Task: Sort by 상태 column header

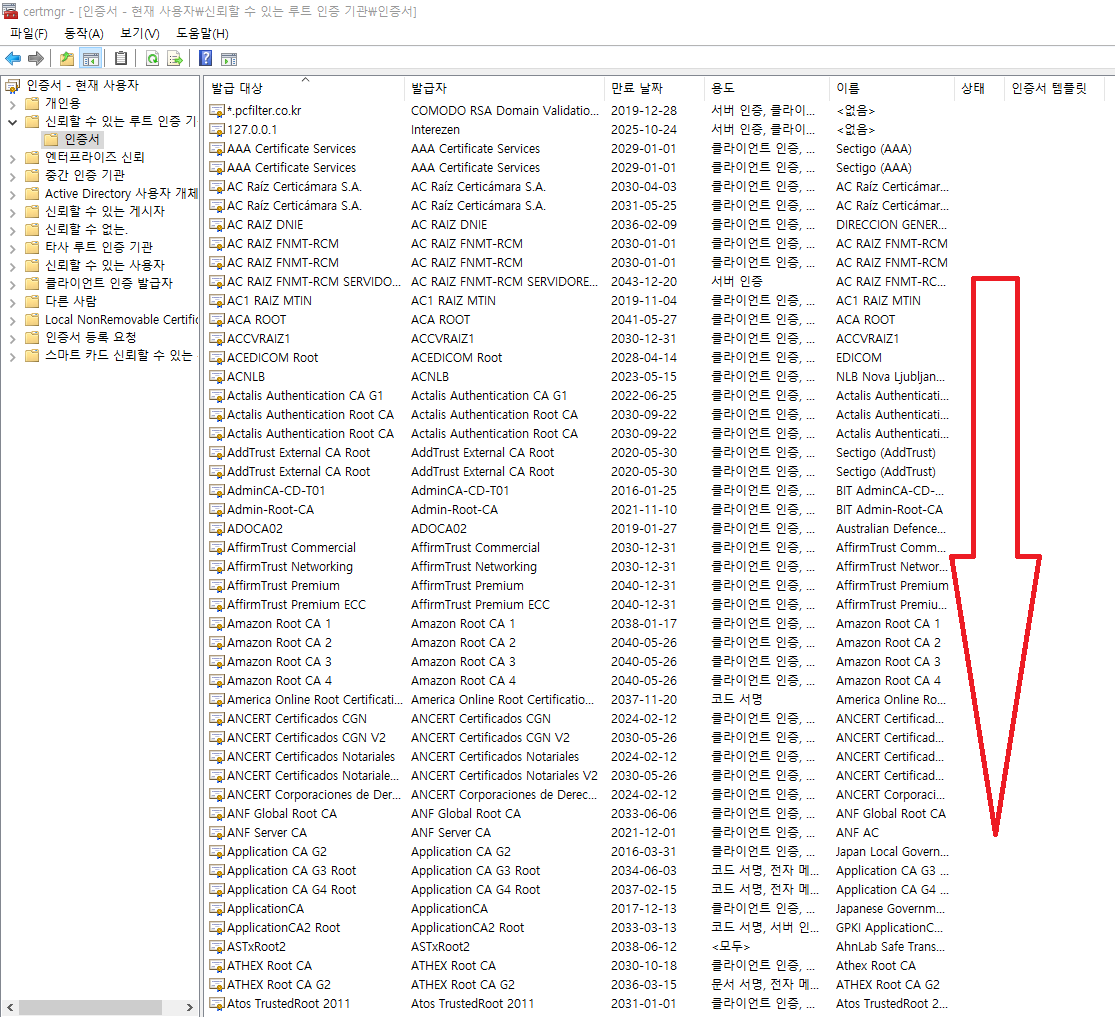Action: pos(978,88)
